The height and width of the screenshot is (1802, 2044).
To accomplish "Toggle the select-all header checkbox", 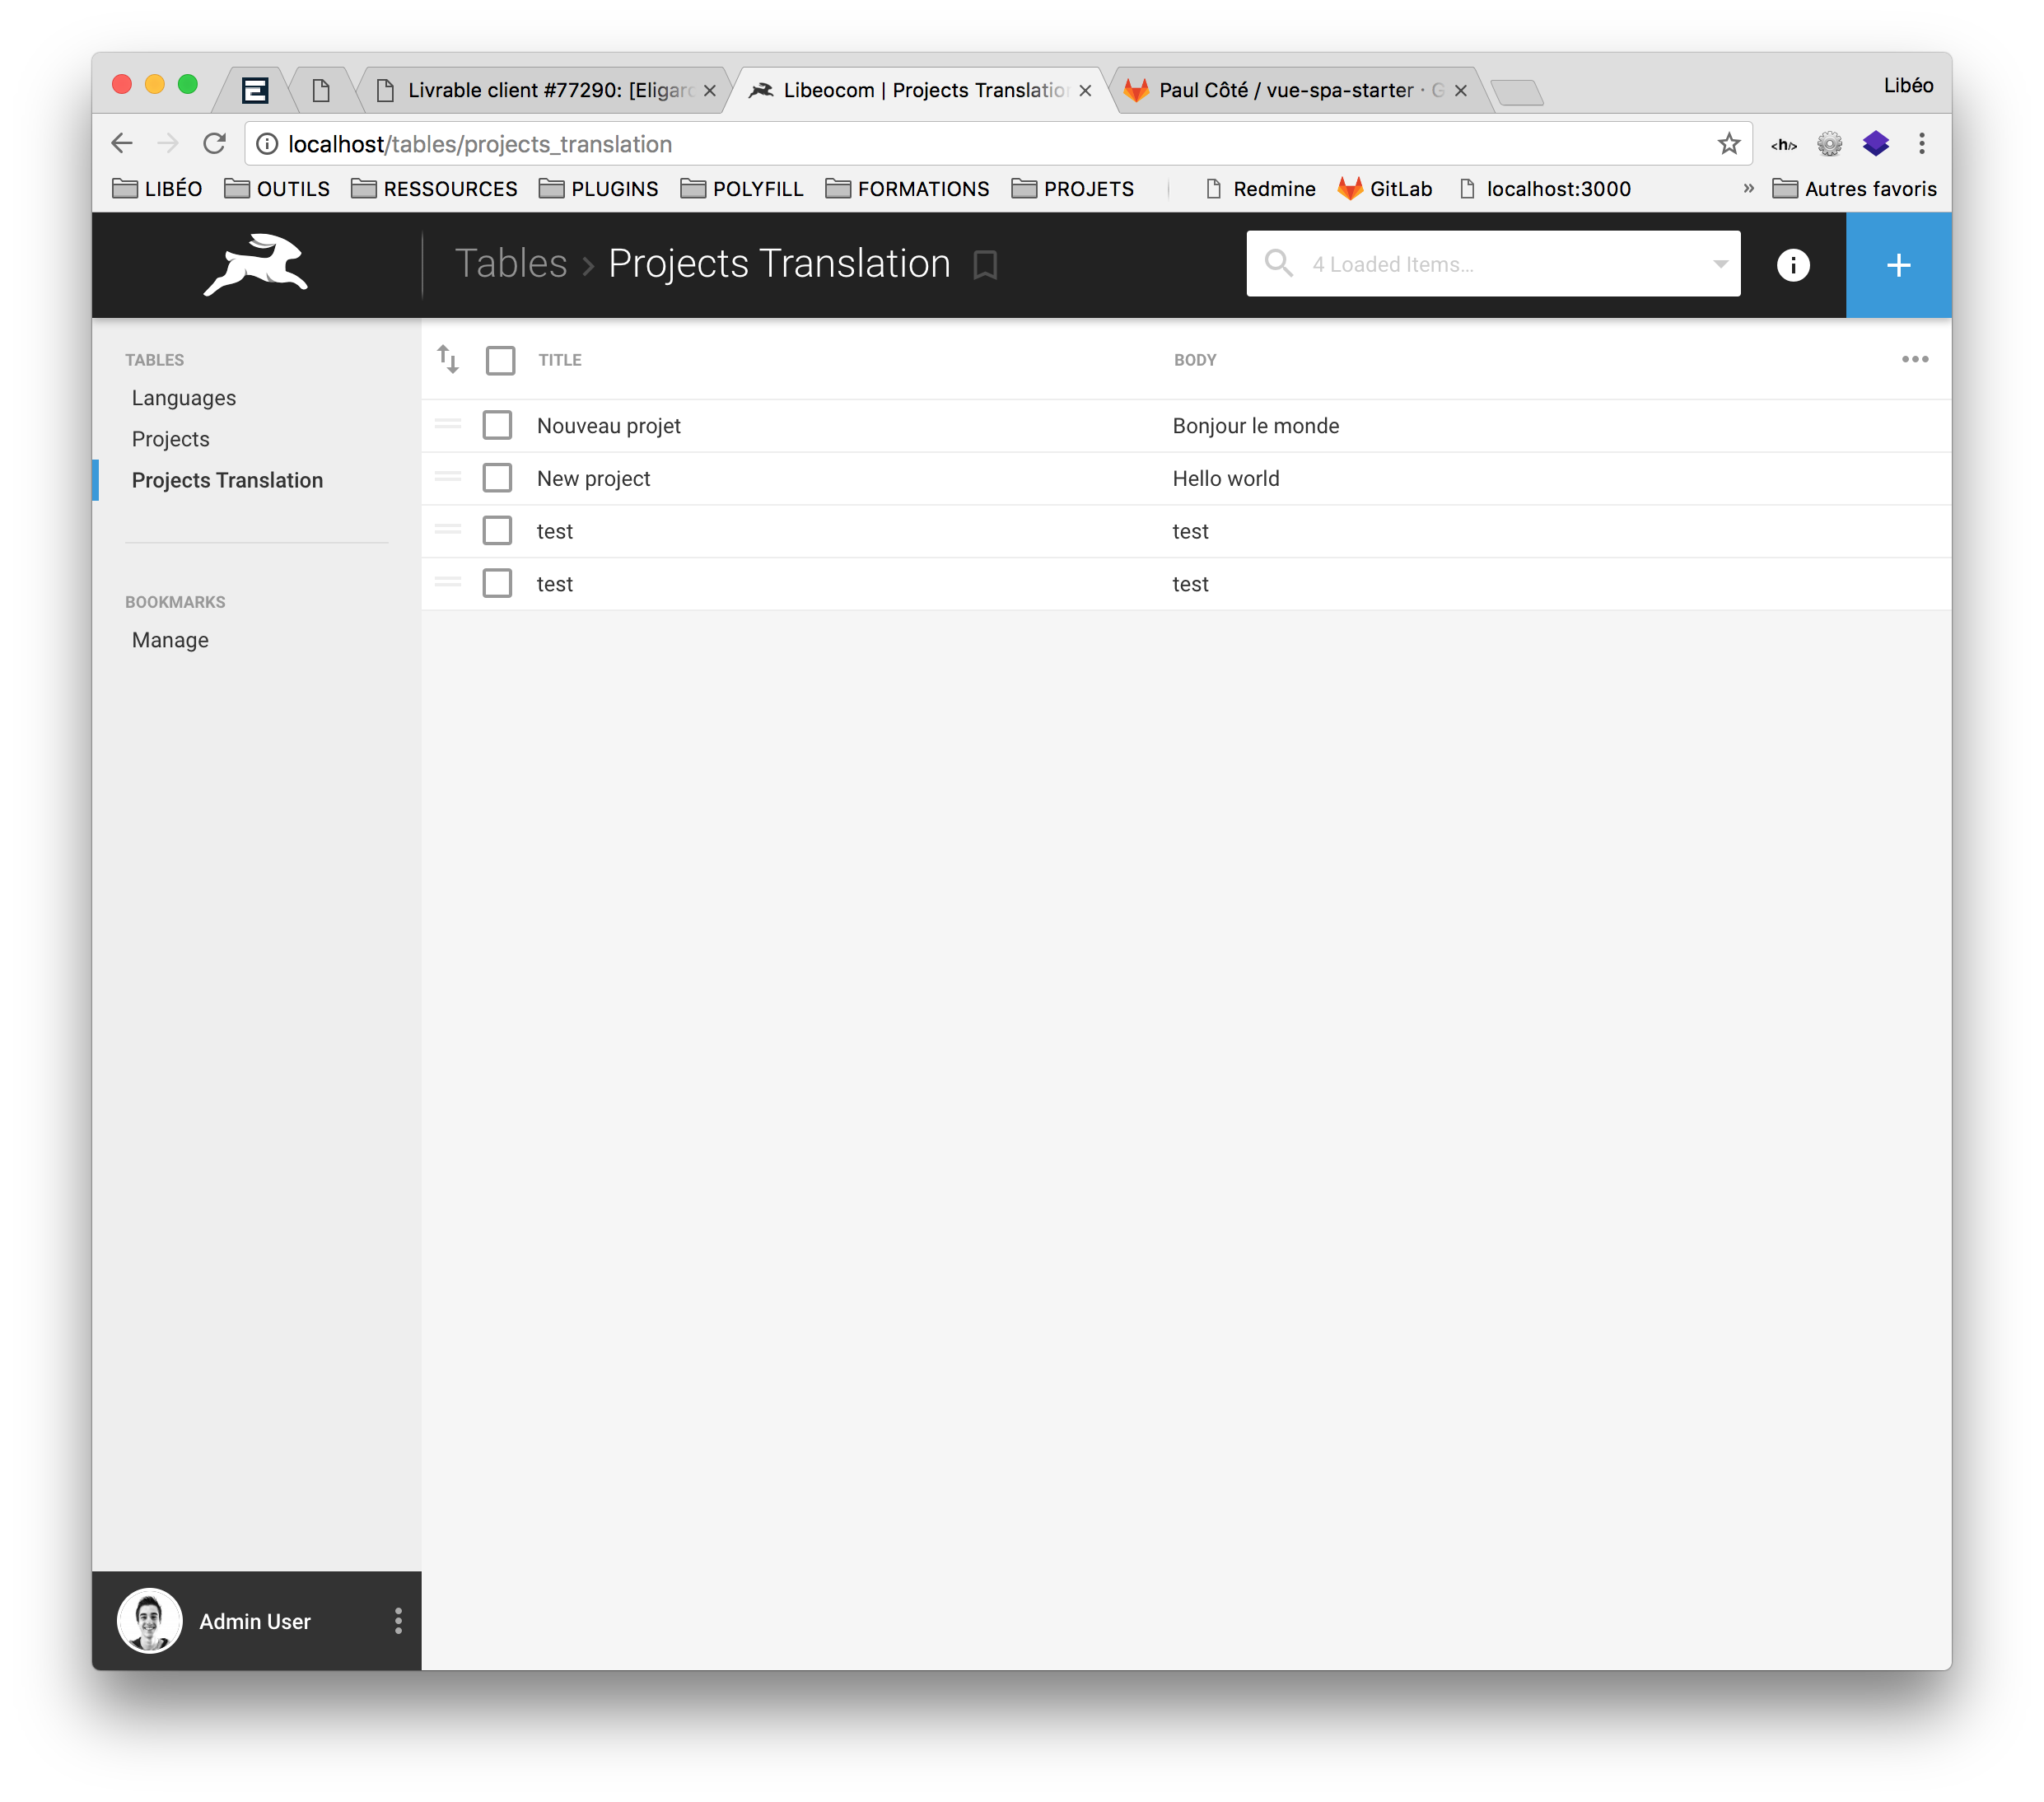I will click(500, 360).
